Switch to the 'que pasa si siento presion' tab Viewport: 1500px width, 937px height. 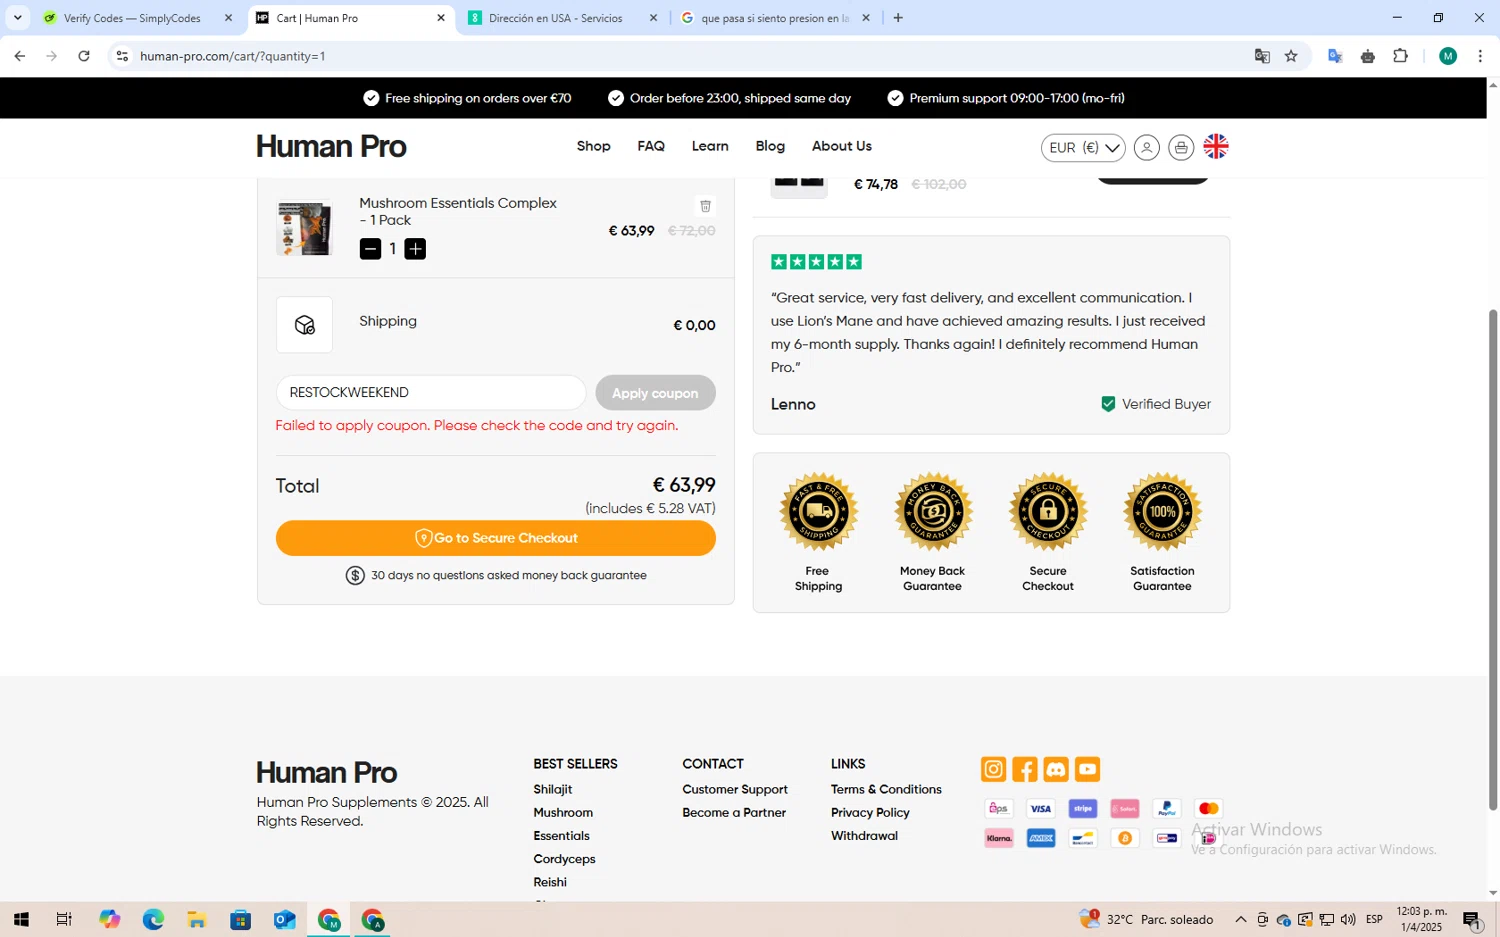tap(774, 18)
